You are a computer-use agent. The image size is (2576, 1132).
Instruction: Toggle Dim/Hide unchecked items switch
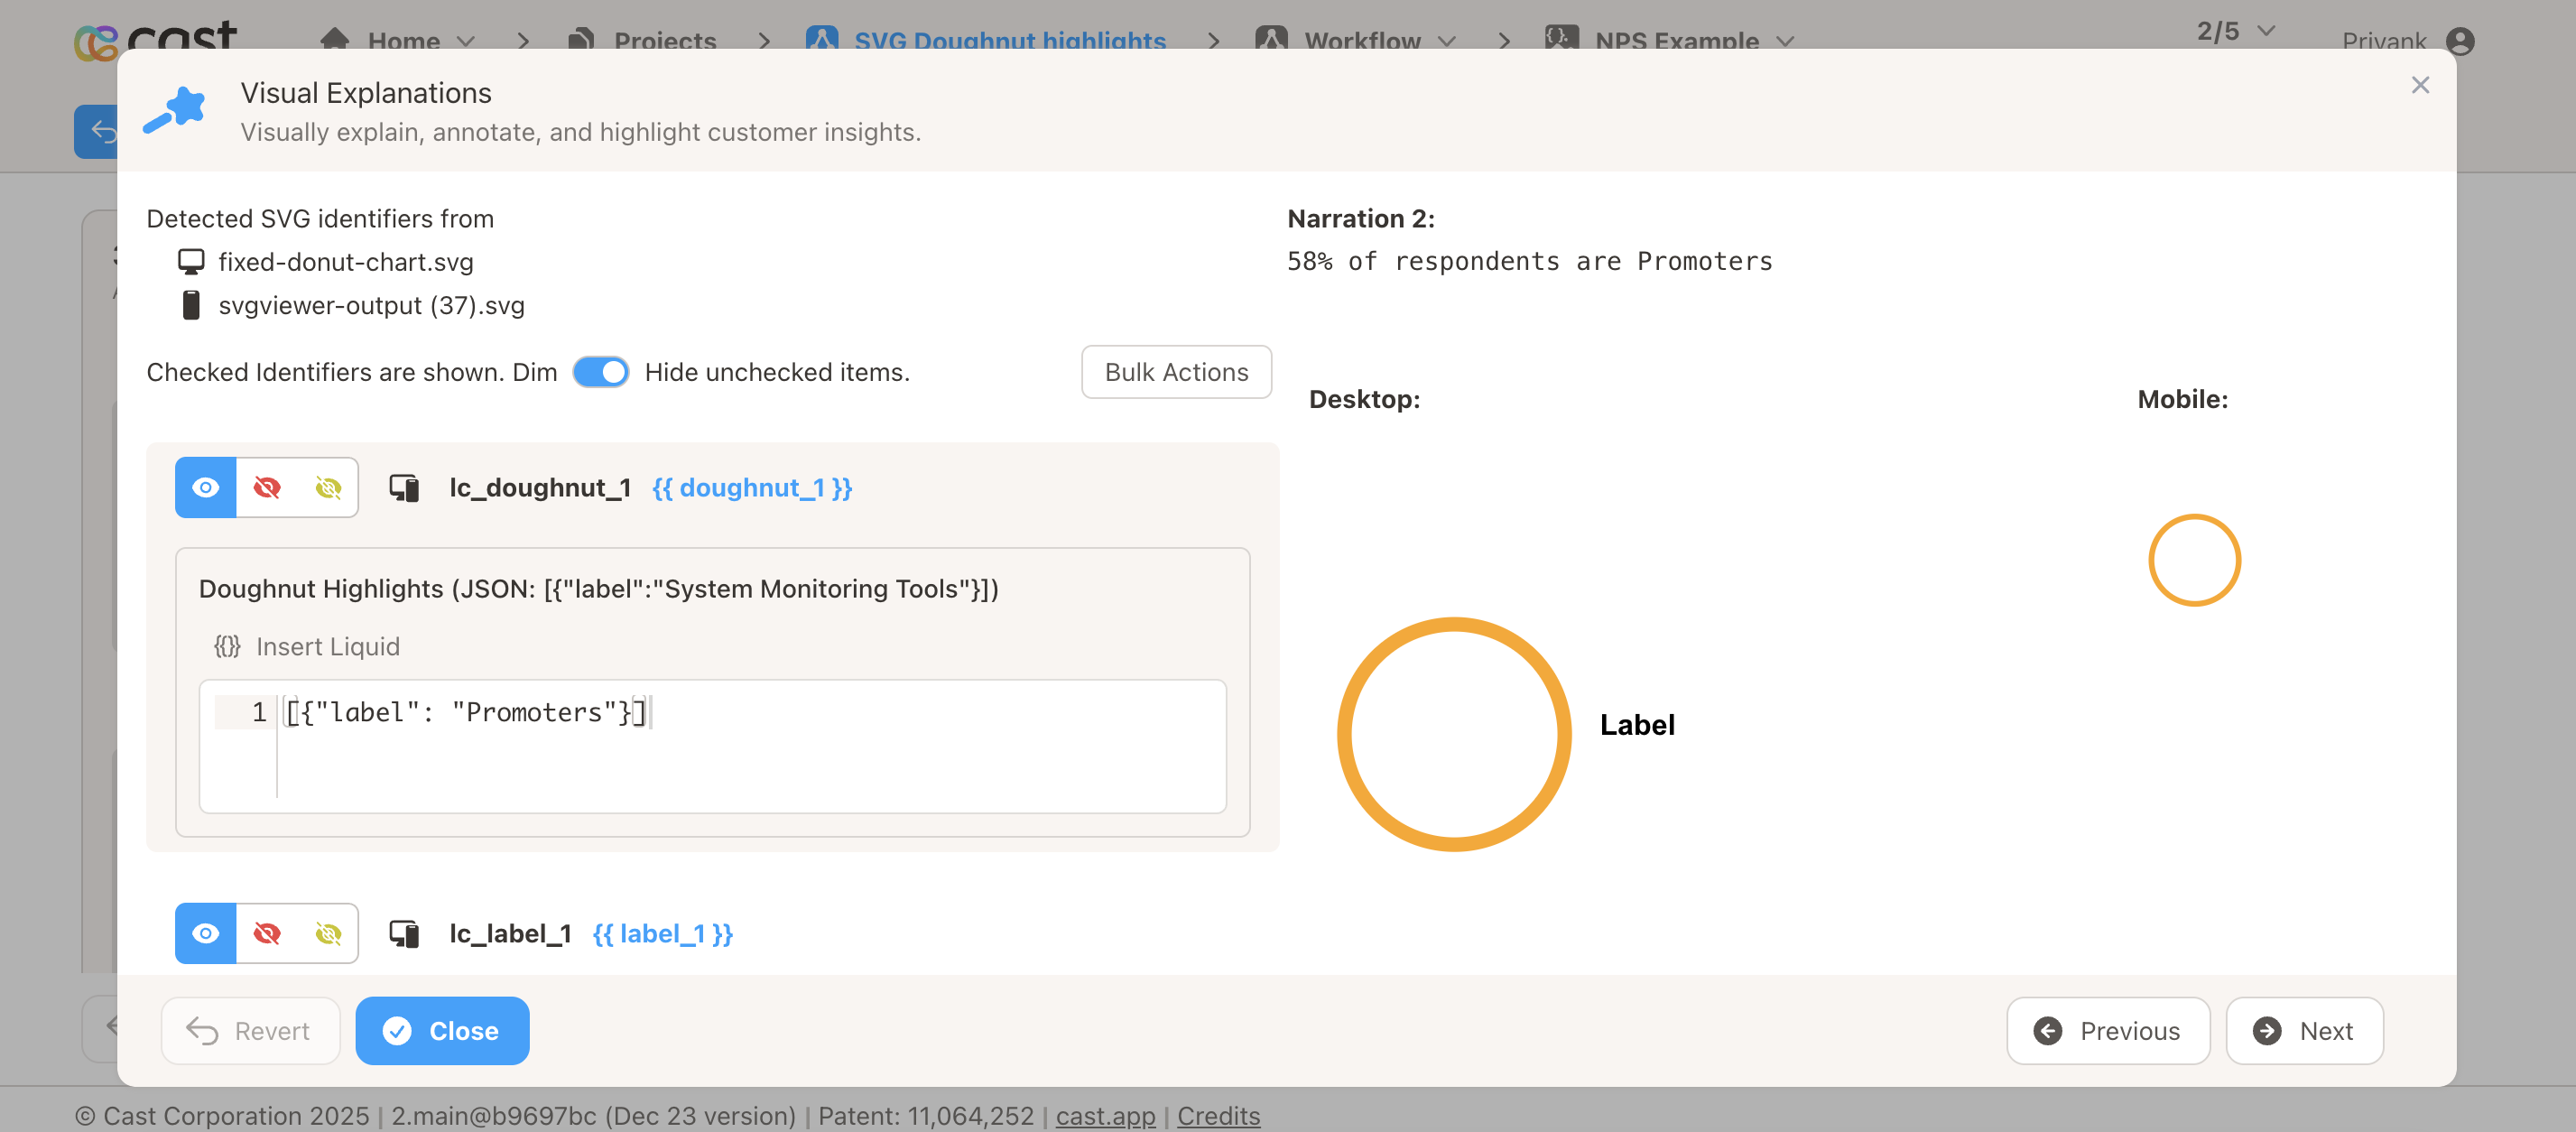click(600, 372)
